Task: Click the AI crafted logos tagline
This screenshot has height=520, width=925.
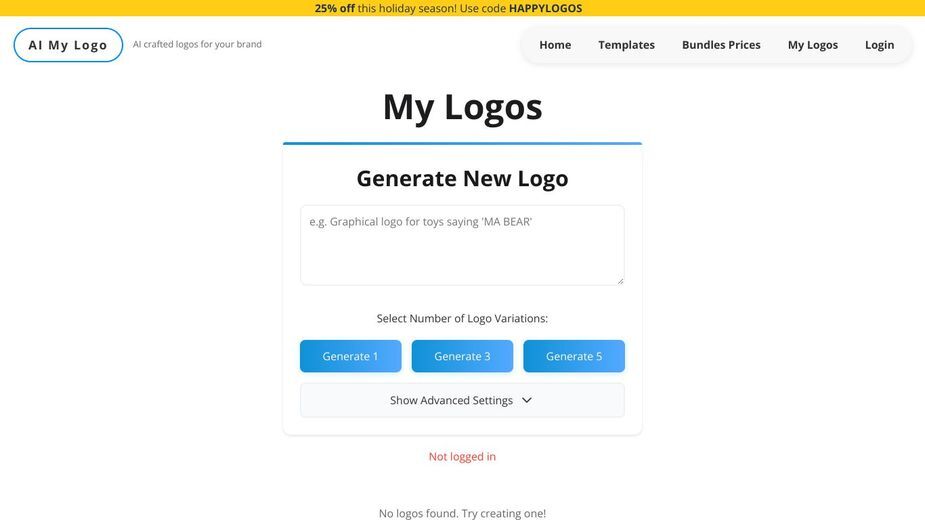Action: pos(197,44)
